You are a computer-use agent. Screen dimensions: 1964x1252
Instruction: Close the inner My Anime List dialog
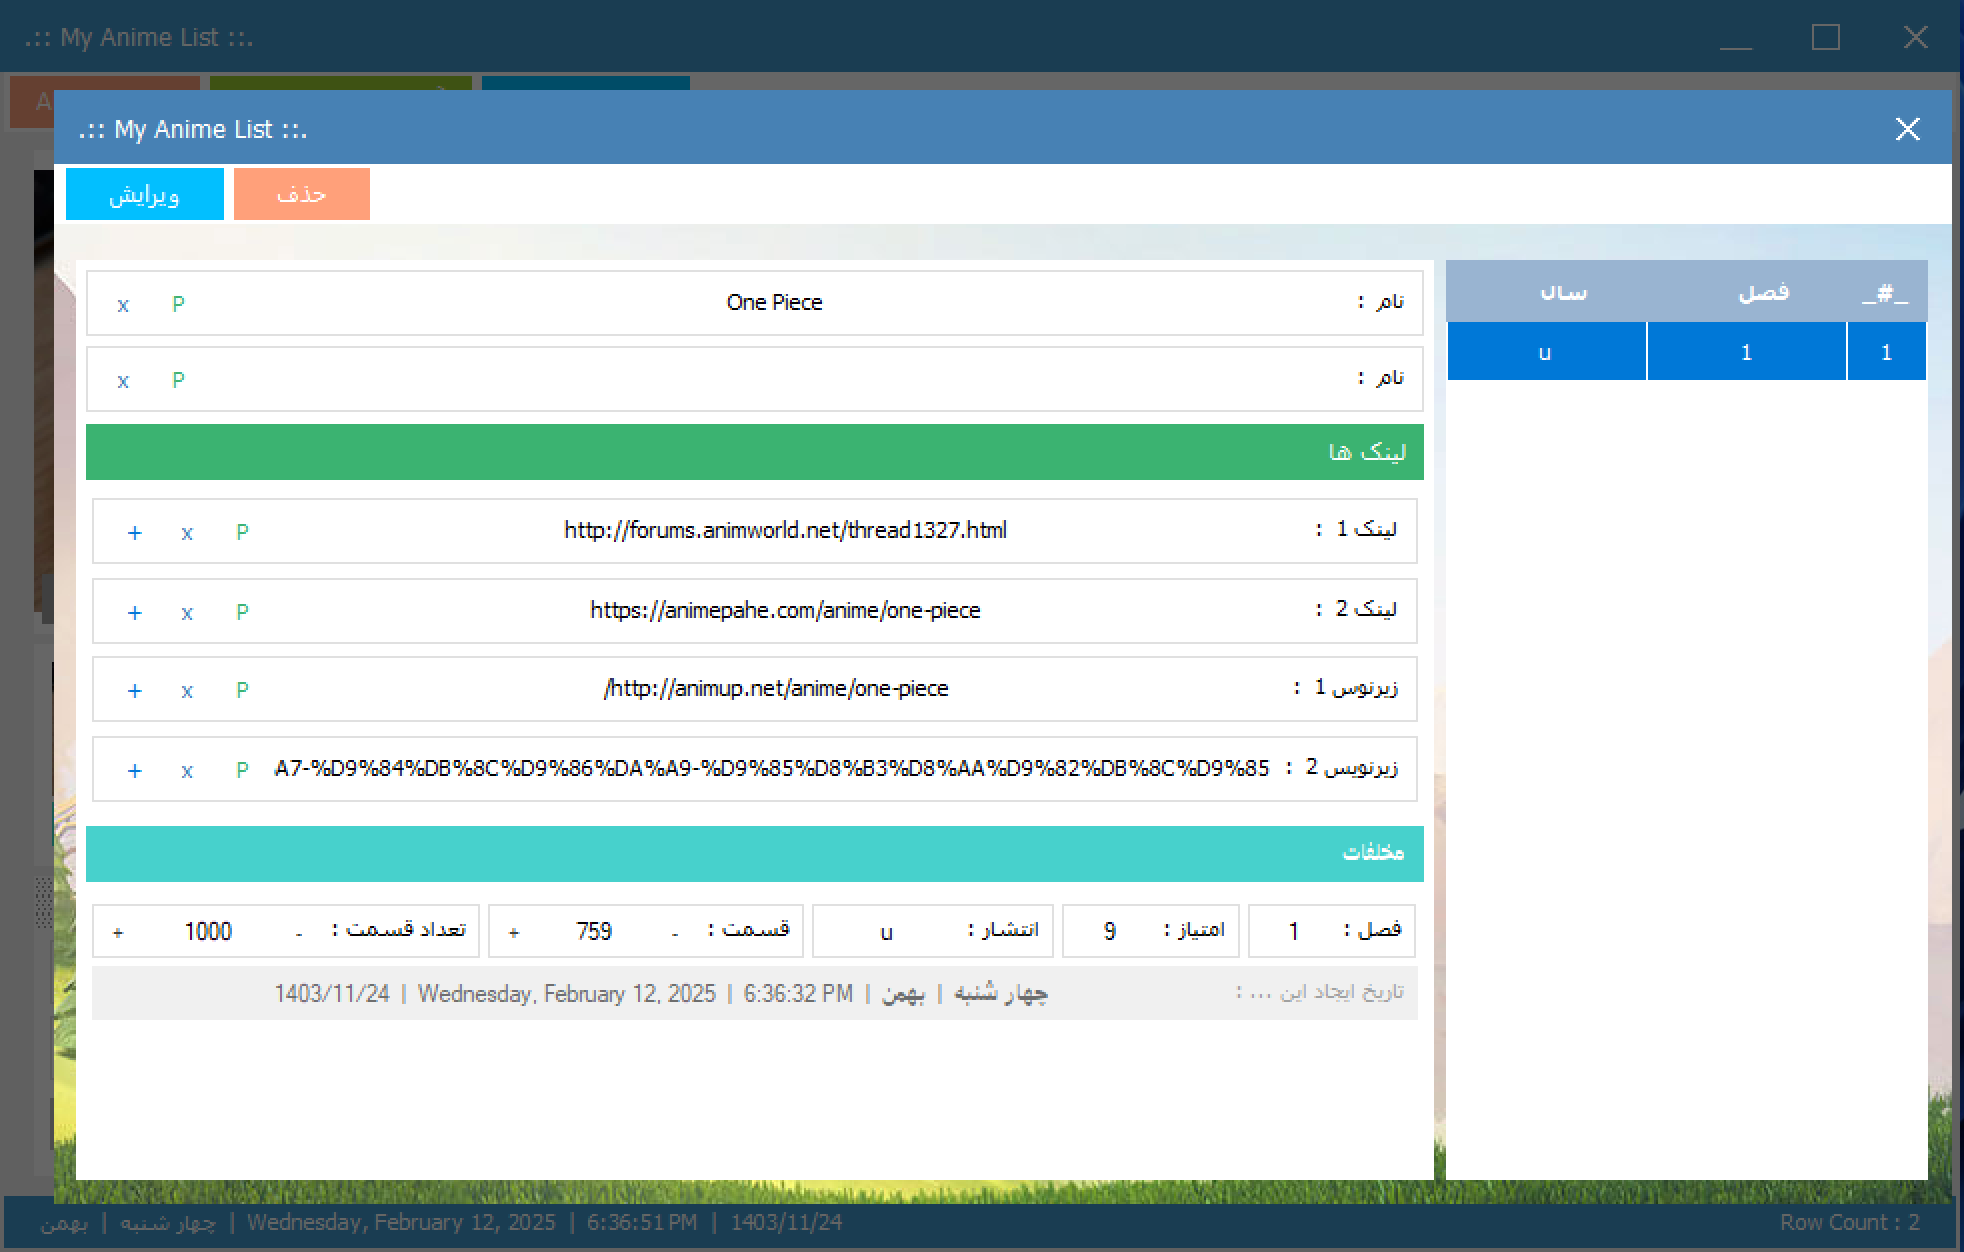click(1907, 129)
